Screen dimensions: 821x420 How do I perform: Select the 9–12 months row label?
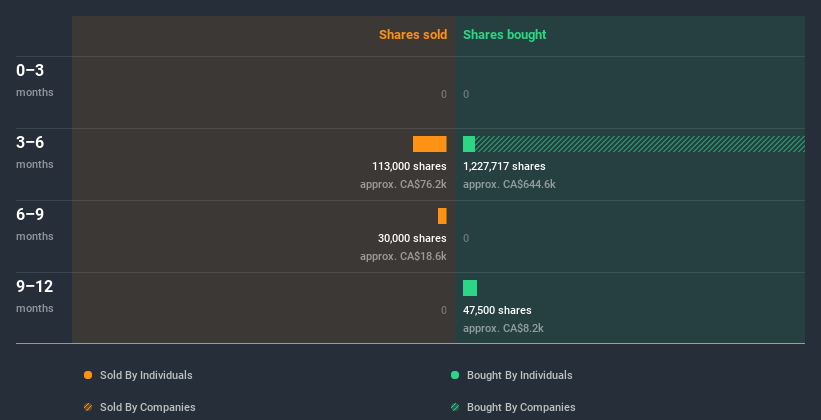(x=35, y=296)
